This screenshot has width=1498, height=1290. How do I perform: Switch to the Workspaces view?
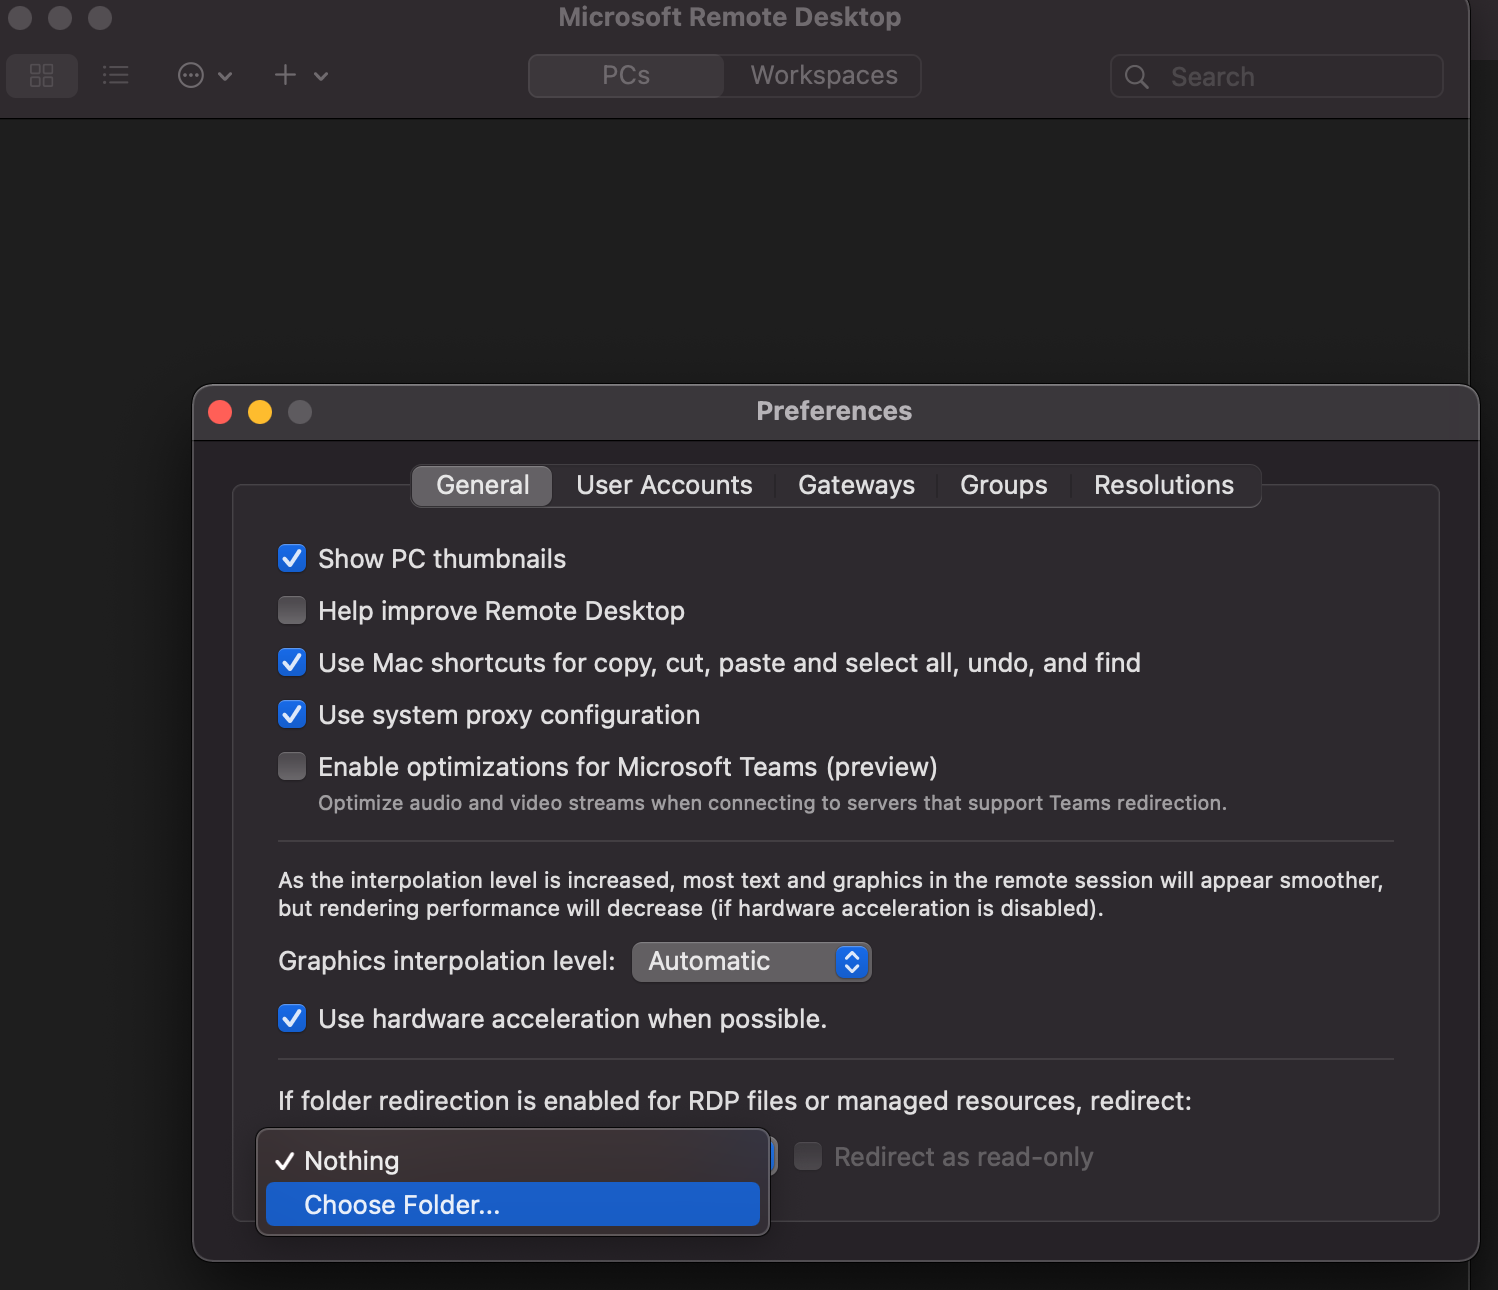821,75
